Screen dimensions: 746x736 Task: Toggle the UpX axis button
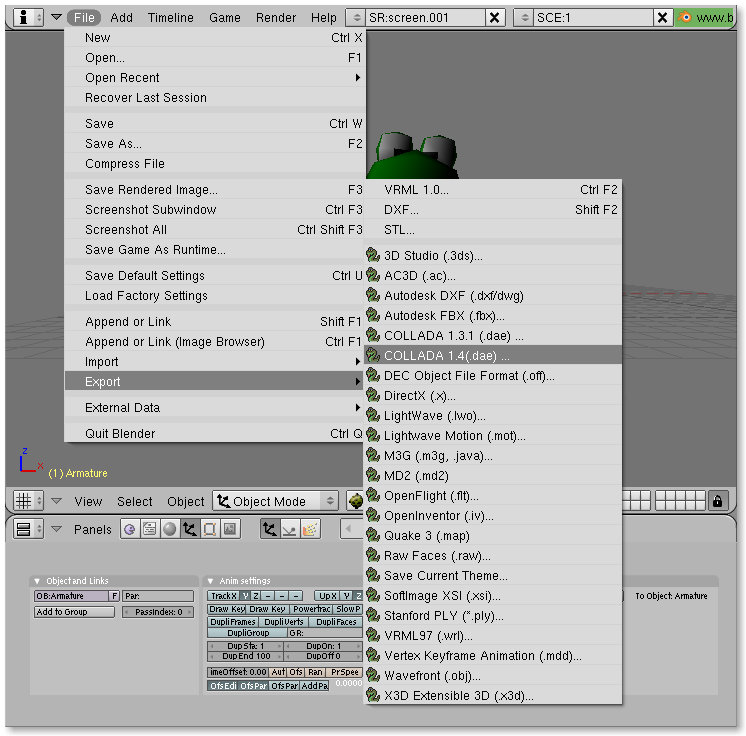pos(328,596)
